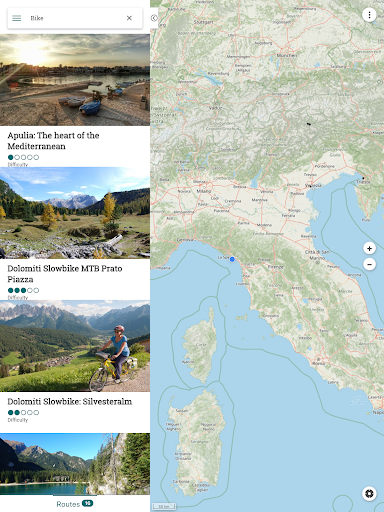The width and height of the screenshot is (384, 512).
Task: Click the mountain lake photo thumbnail
Action: 75,464
